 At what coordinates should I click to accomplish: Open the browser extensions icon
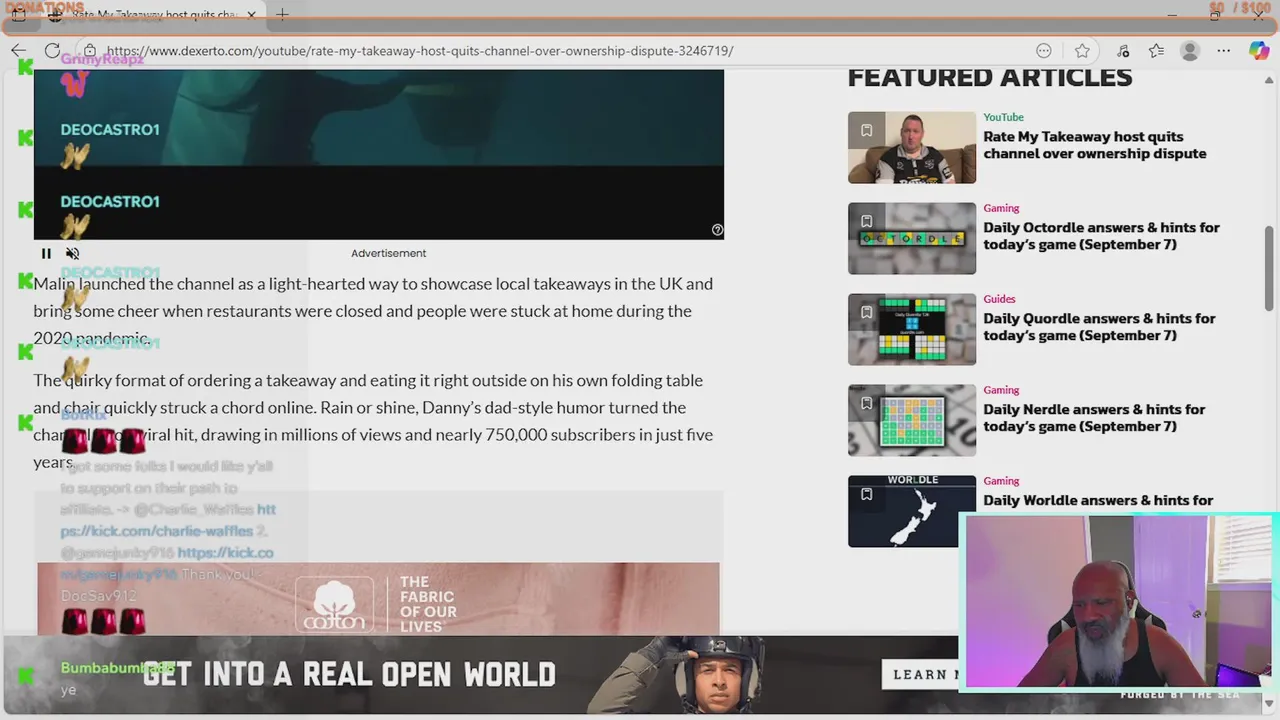1123,50
